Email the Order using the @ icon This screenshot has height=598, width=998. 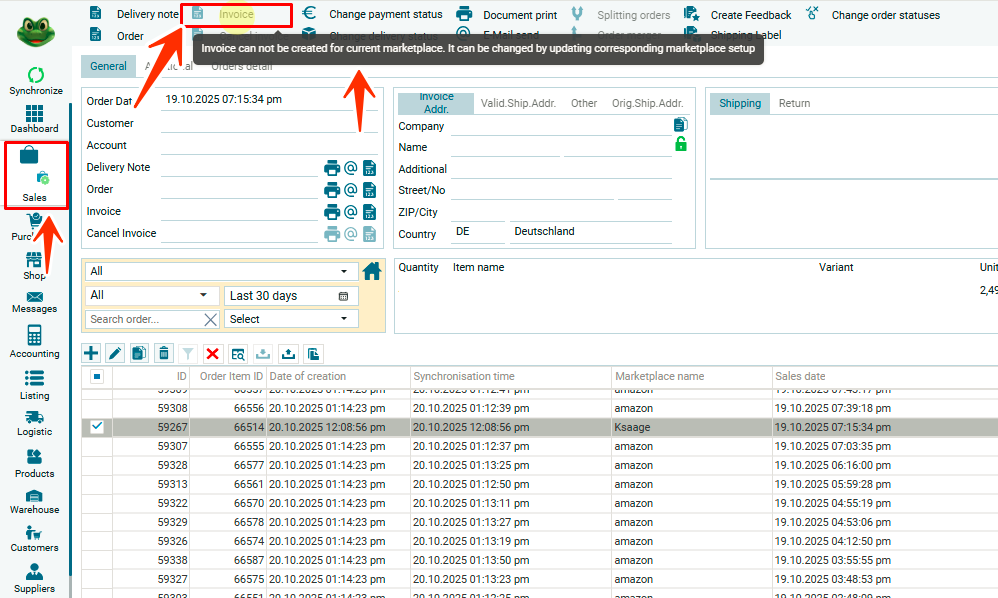click(351, 190)
